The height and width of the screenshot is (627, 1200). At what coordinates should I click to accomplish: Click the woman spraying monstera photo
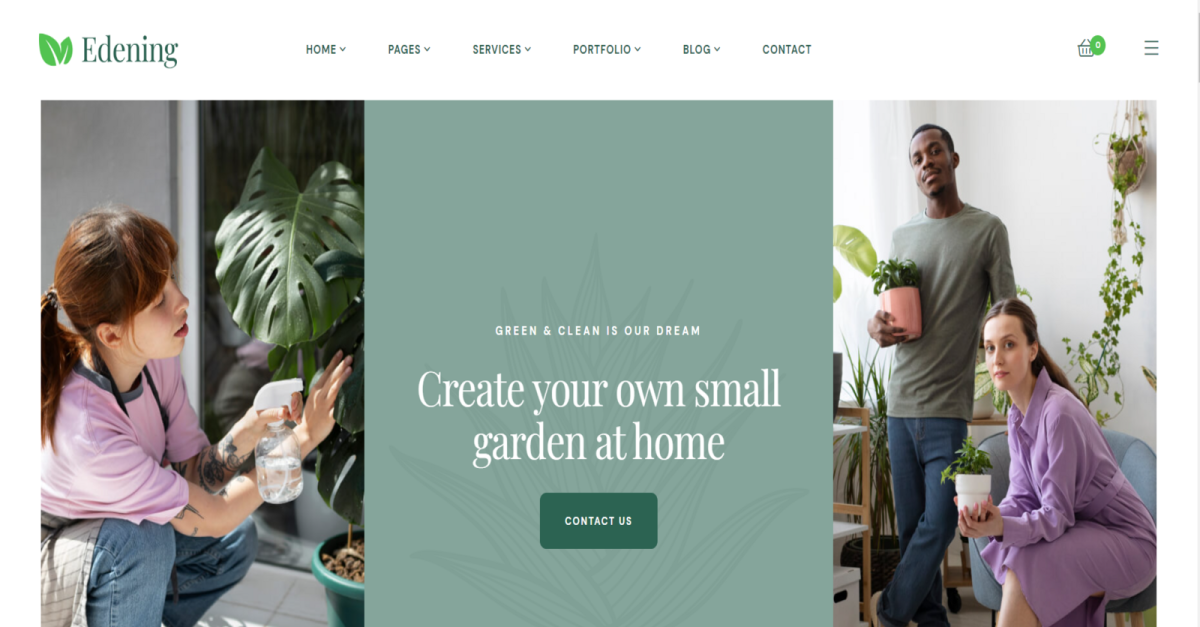click(x=202, y=363)
